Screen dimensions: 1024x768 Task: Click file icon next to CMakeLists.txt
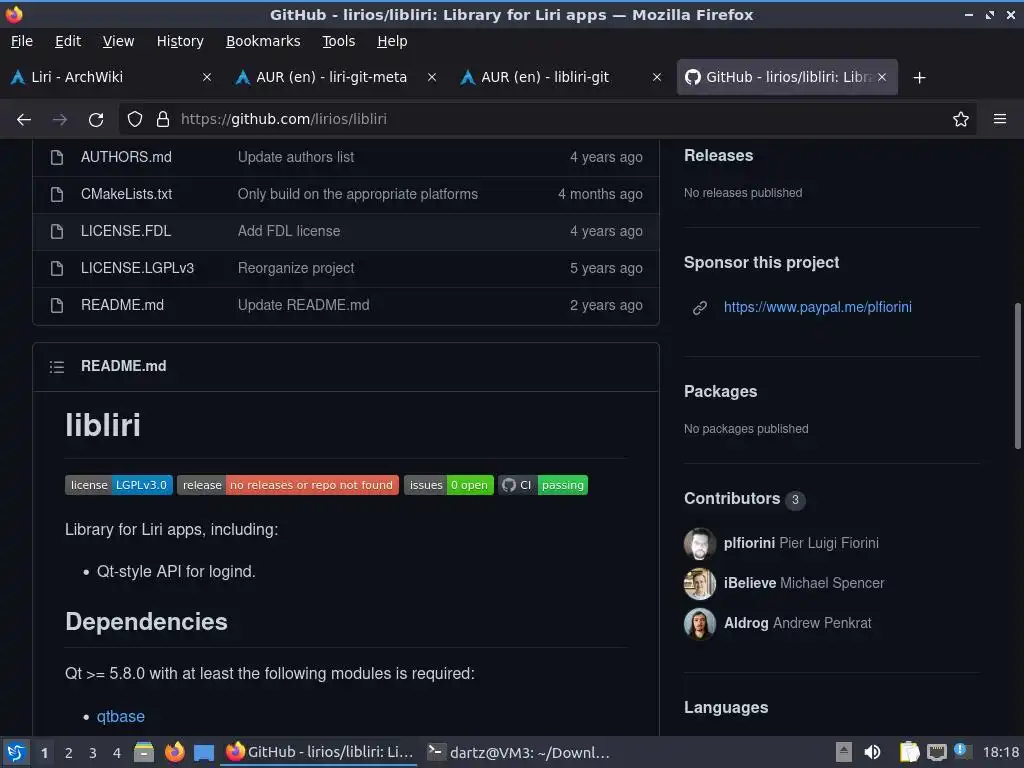point(57,195)
